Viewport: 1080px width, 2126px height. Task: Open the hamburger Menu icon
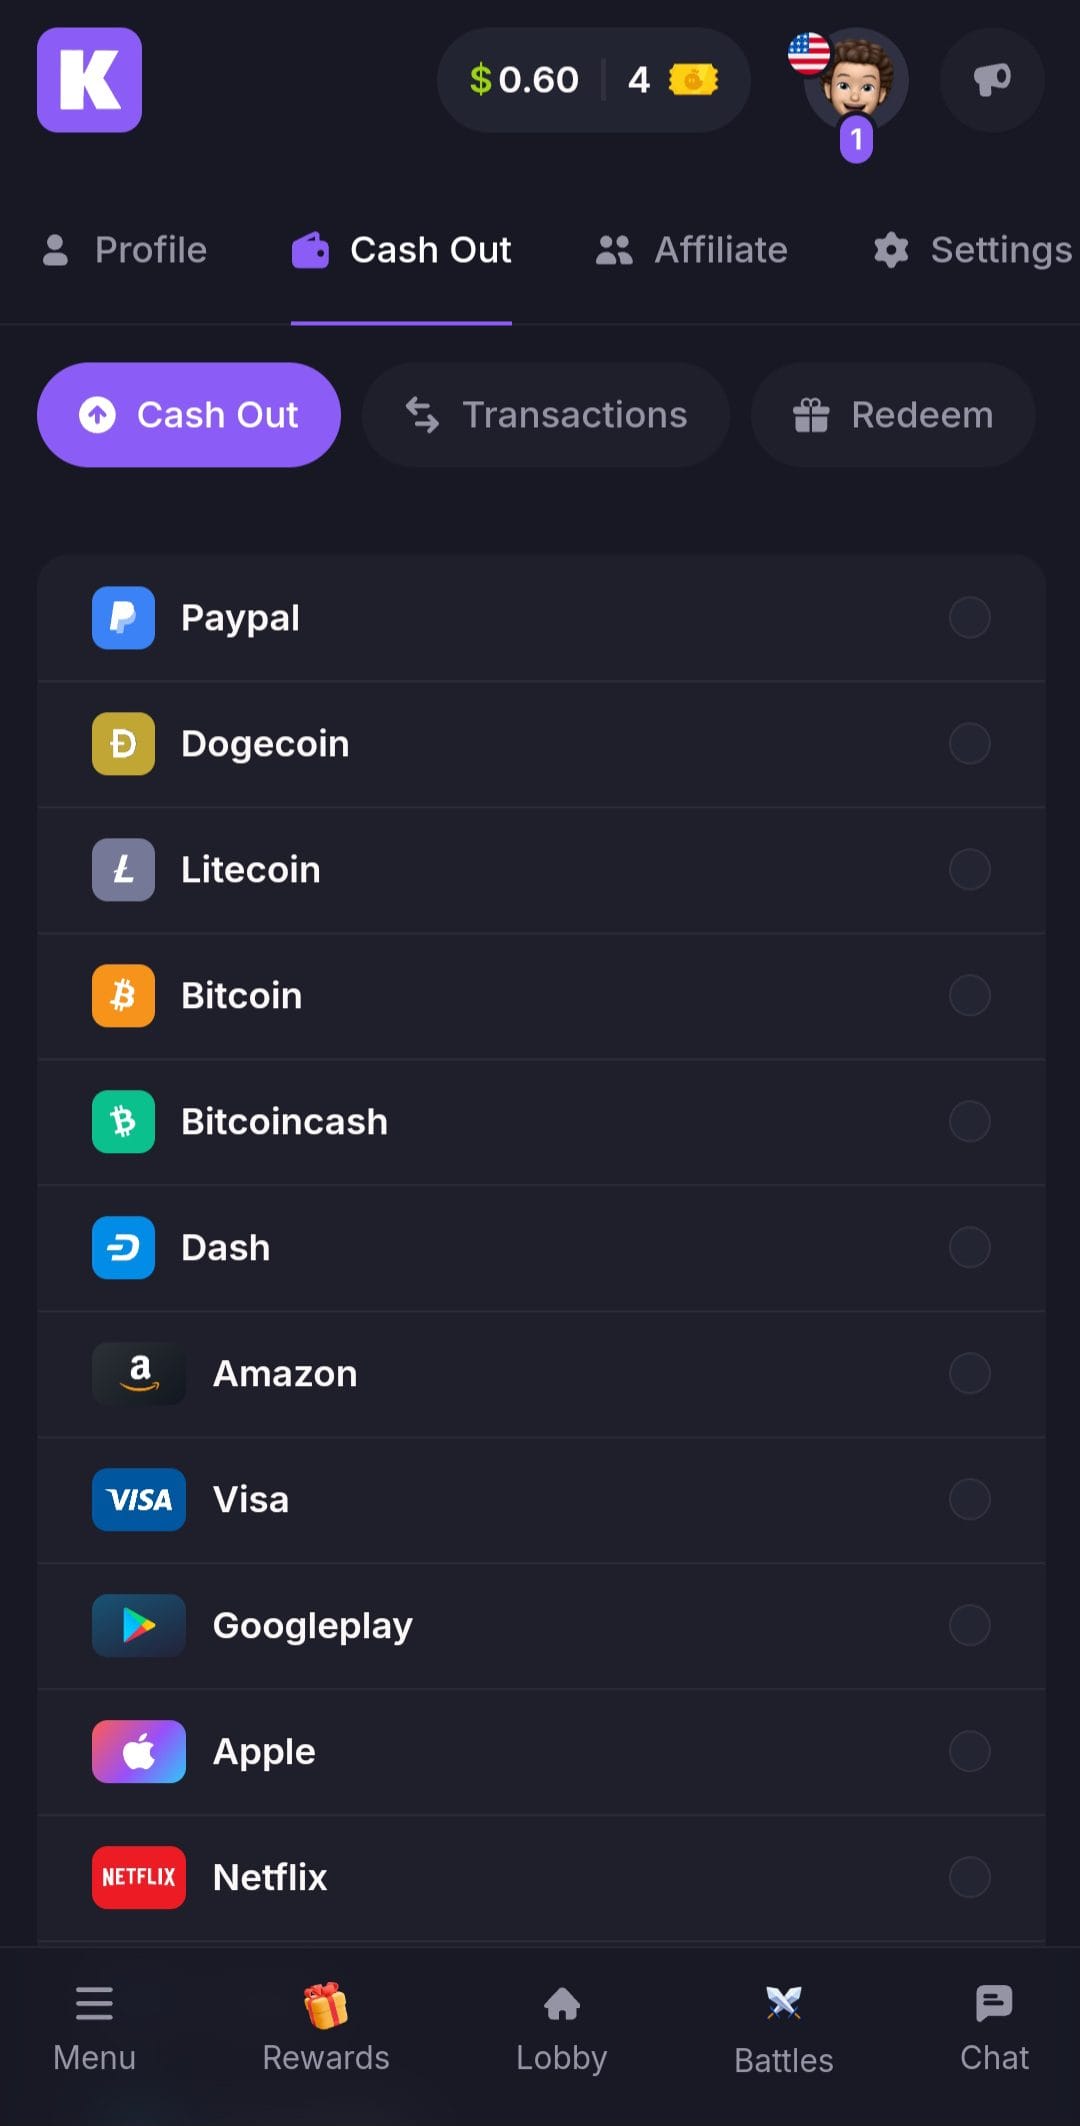tap(94, 2004)
